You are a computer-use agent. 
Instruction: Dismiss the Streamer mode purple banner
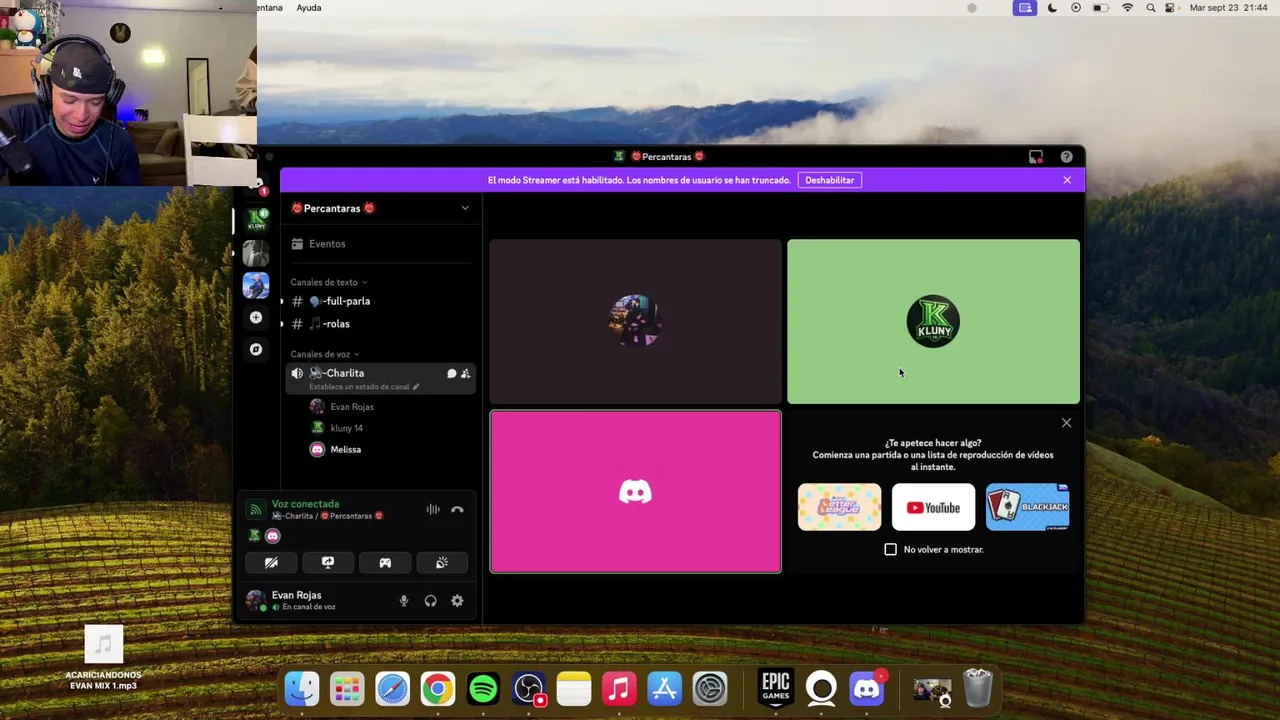pos(1067,180)
